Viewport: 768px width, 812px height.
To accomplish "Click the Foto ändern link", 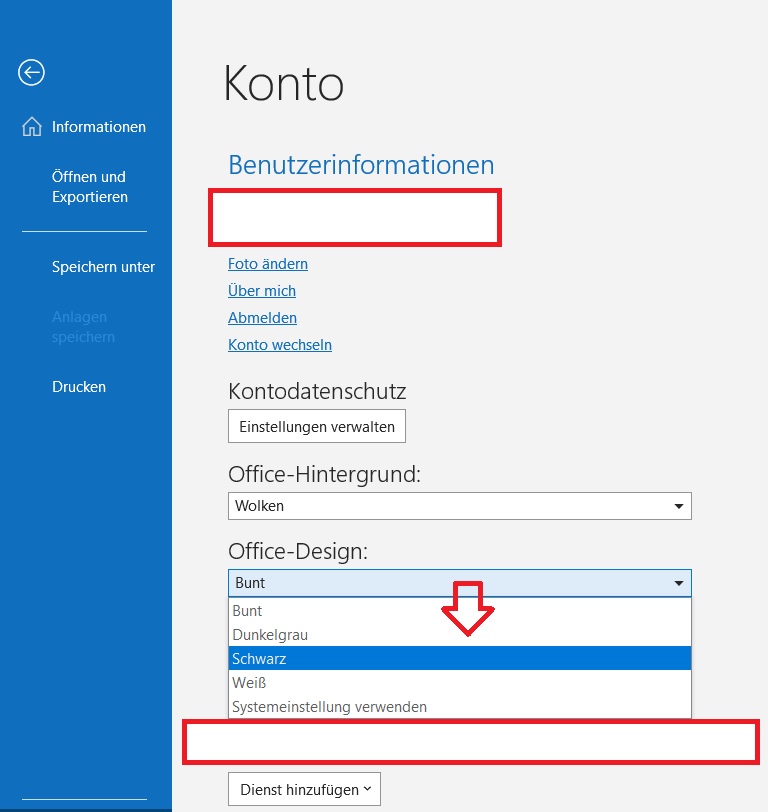I will 268,264.
